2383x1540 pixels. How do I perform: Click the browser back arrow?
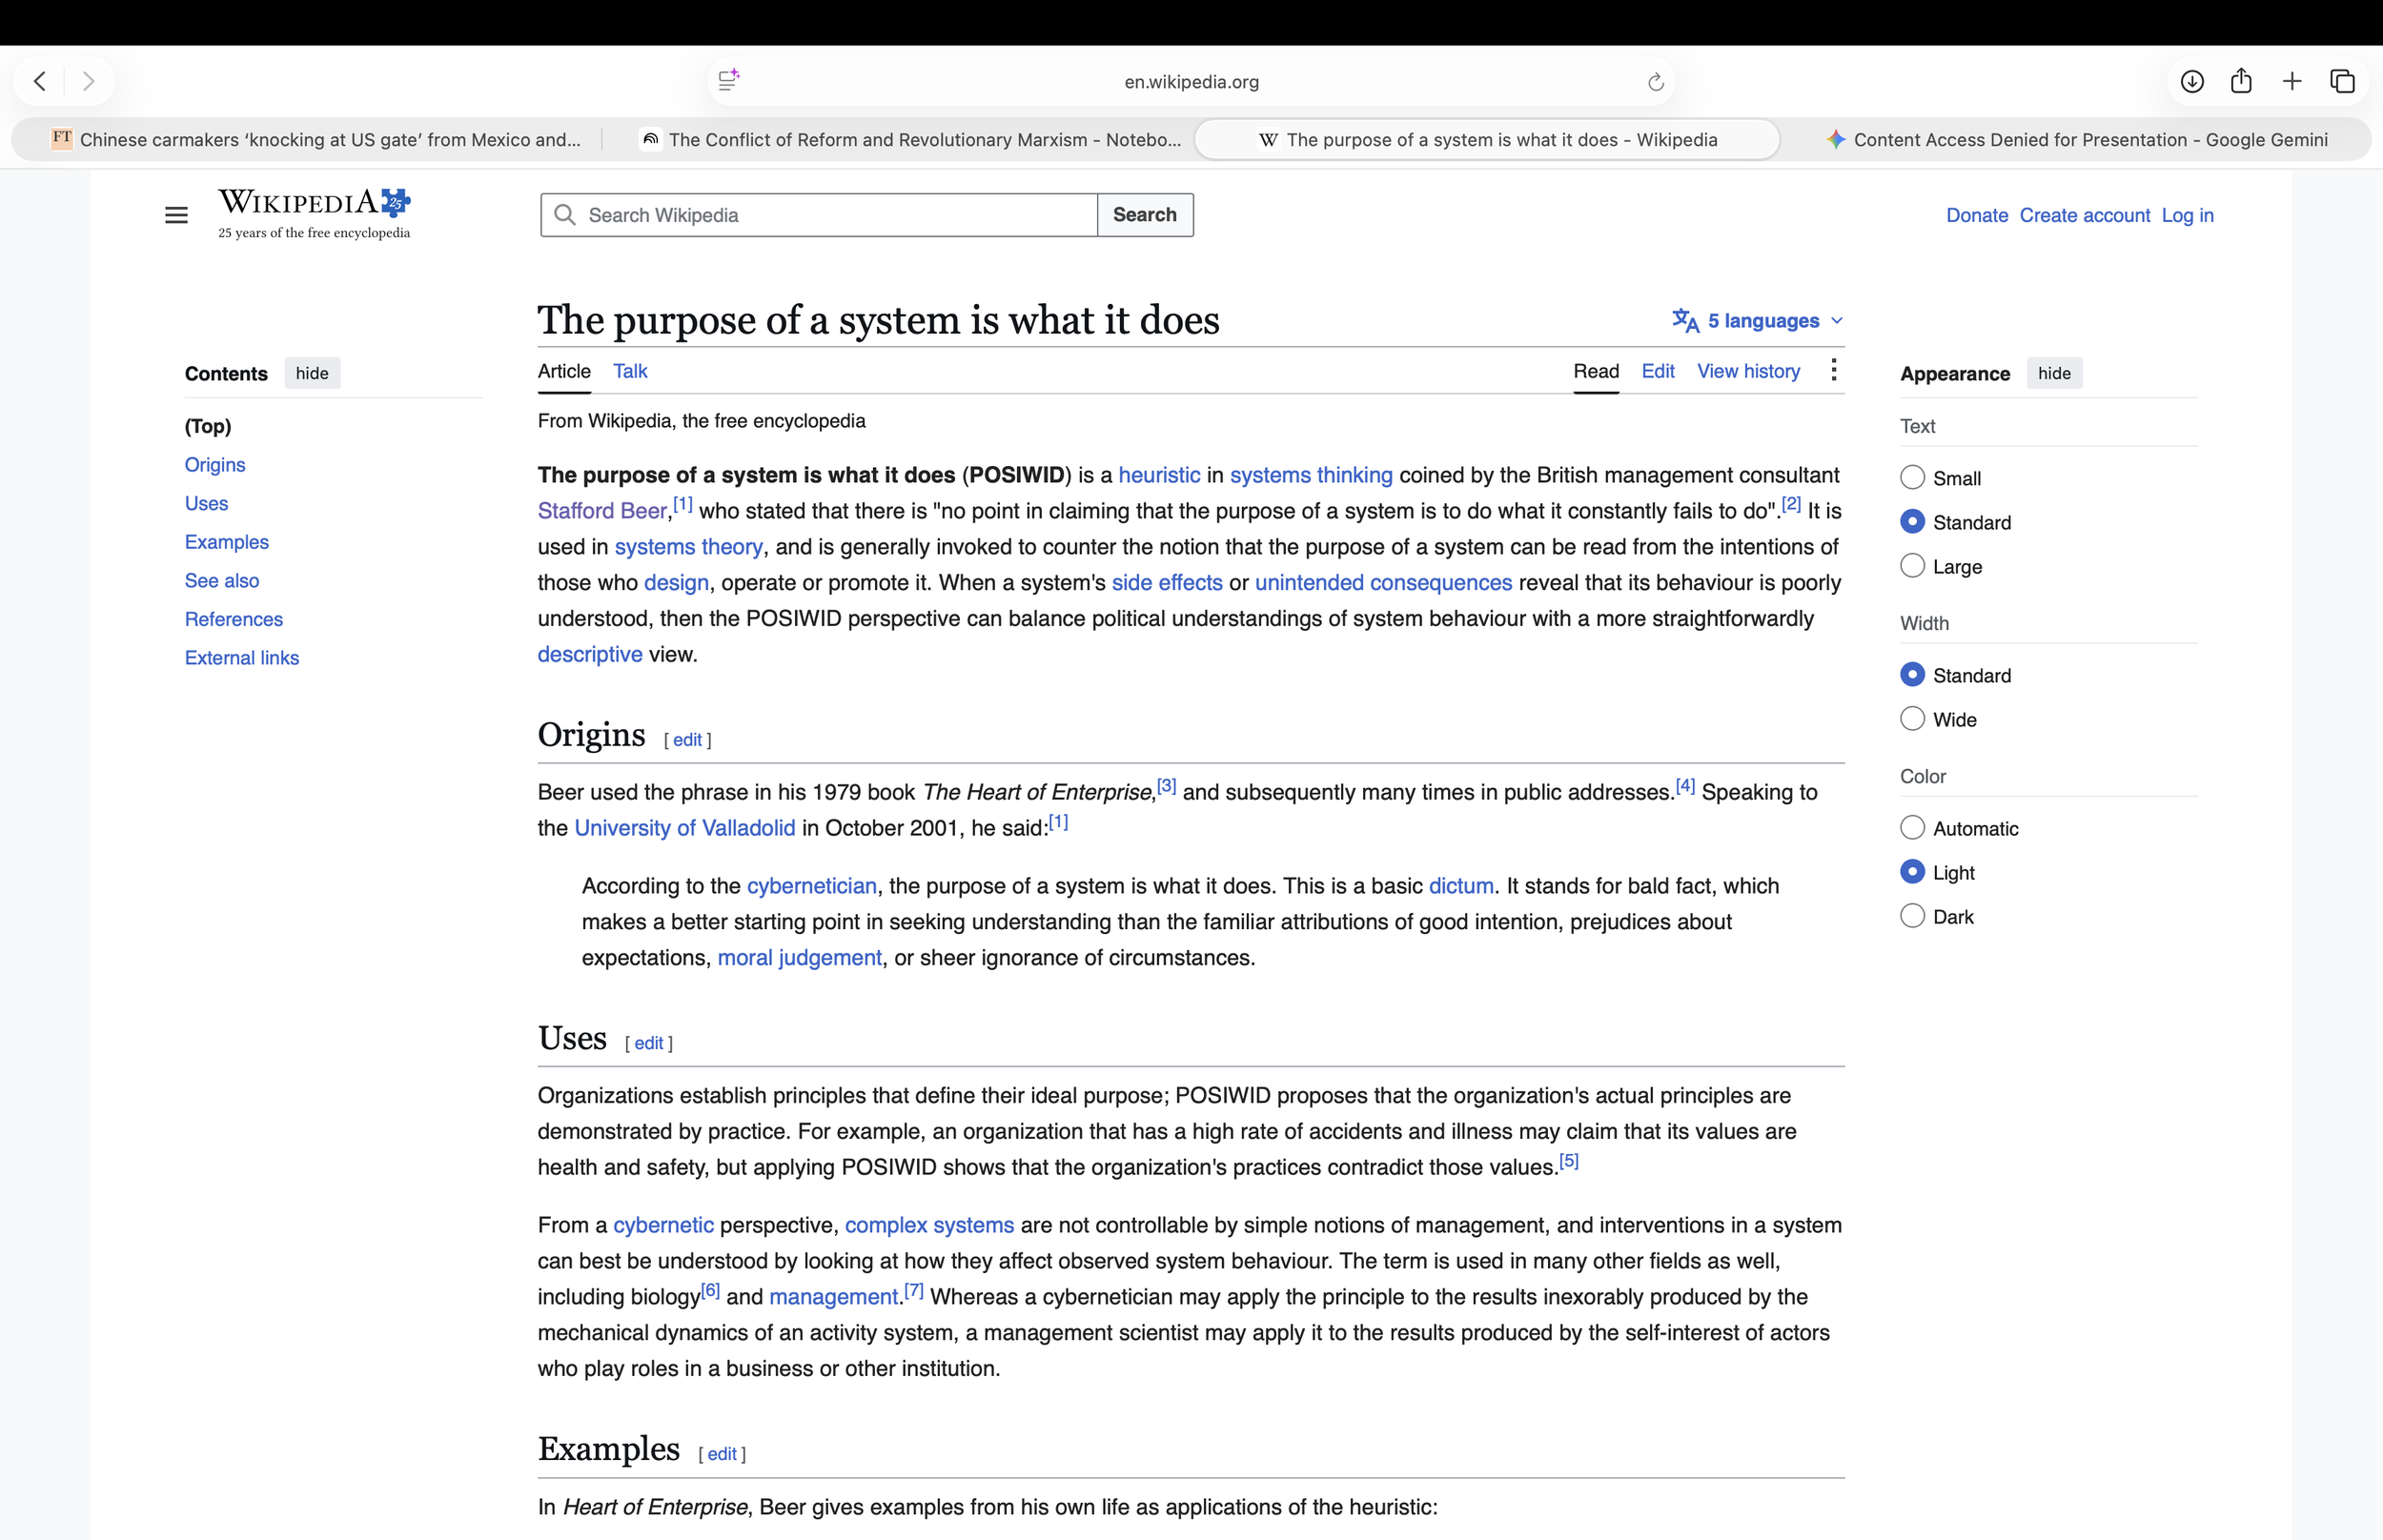tap(40, 81)
